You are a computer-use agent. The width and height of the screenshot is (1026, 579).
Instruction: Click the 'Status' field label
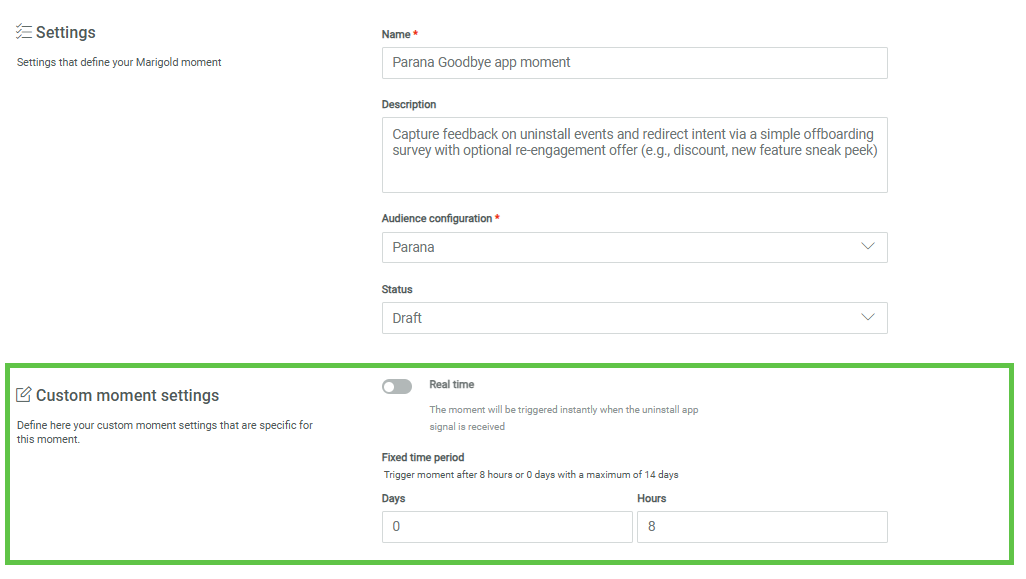coord(397,289)
